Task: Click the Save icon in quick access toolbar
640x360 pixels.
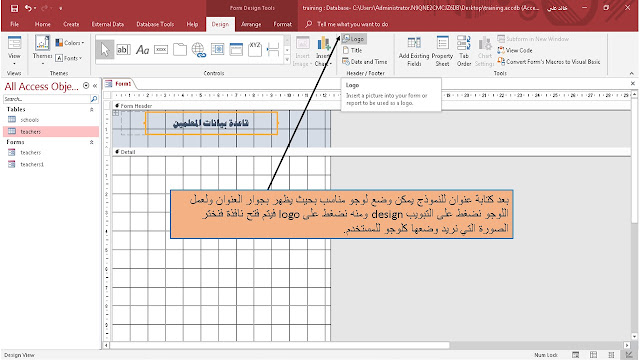Action: coord(14,8)
